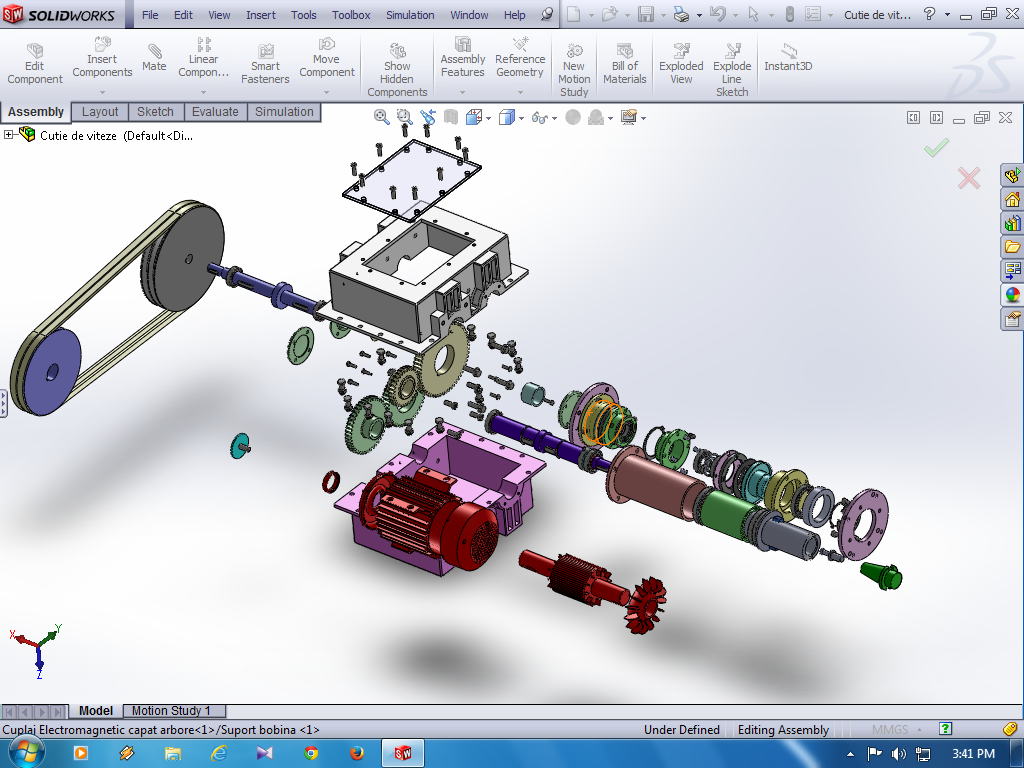The width and height of the screenshot is (1024, 768).
Task: Click Zoom to Fit magnifier icon
Action: point(381,117)
